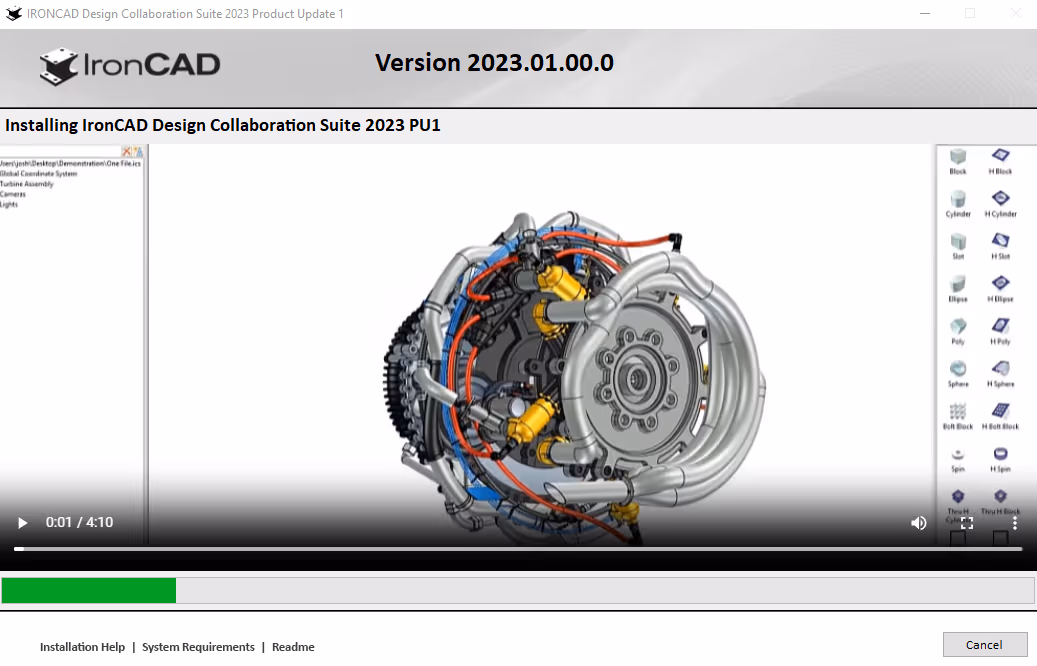The width and height of the screenshot is (1037, 666).
Task: Select the H Sphere shape icon
Action: tap(1000, 368)
